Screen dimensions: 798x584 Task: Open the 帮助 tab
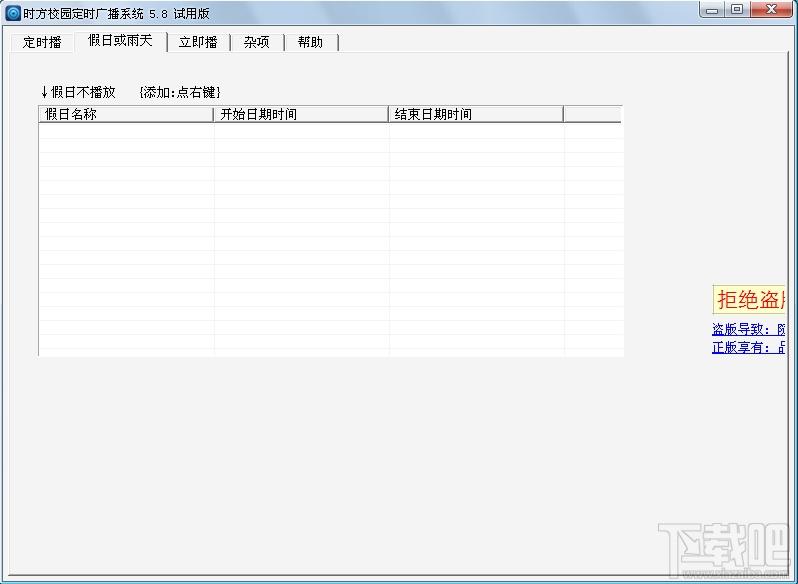click(310, 42)
